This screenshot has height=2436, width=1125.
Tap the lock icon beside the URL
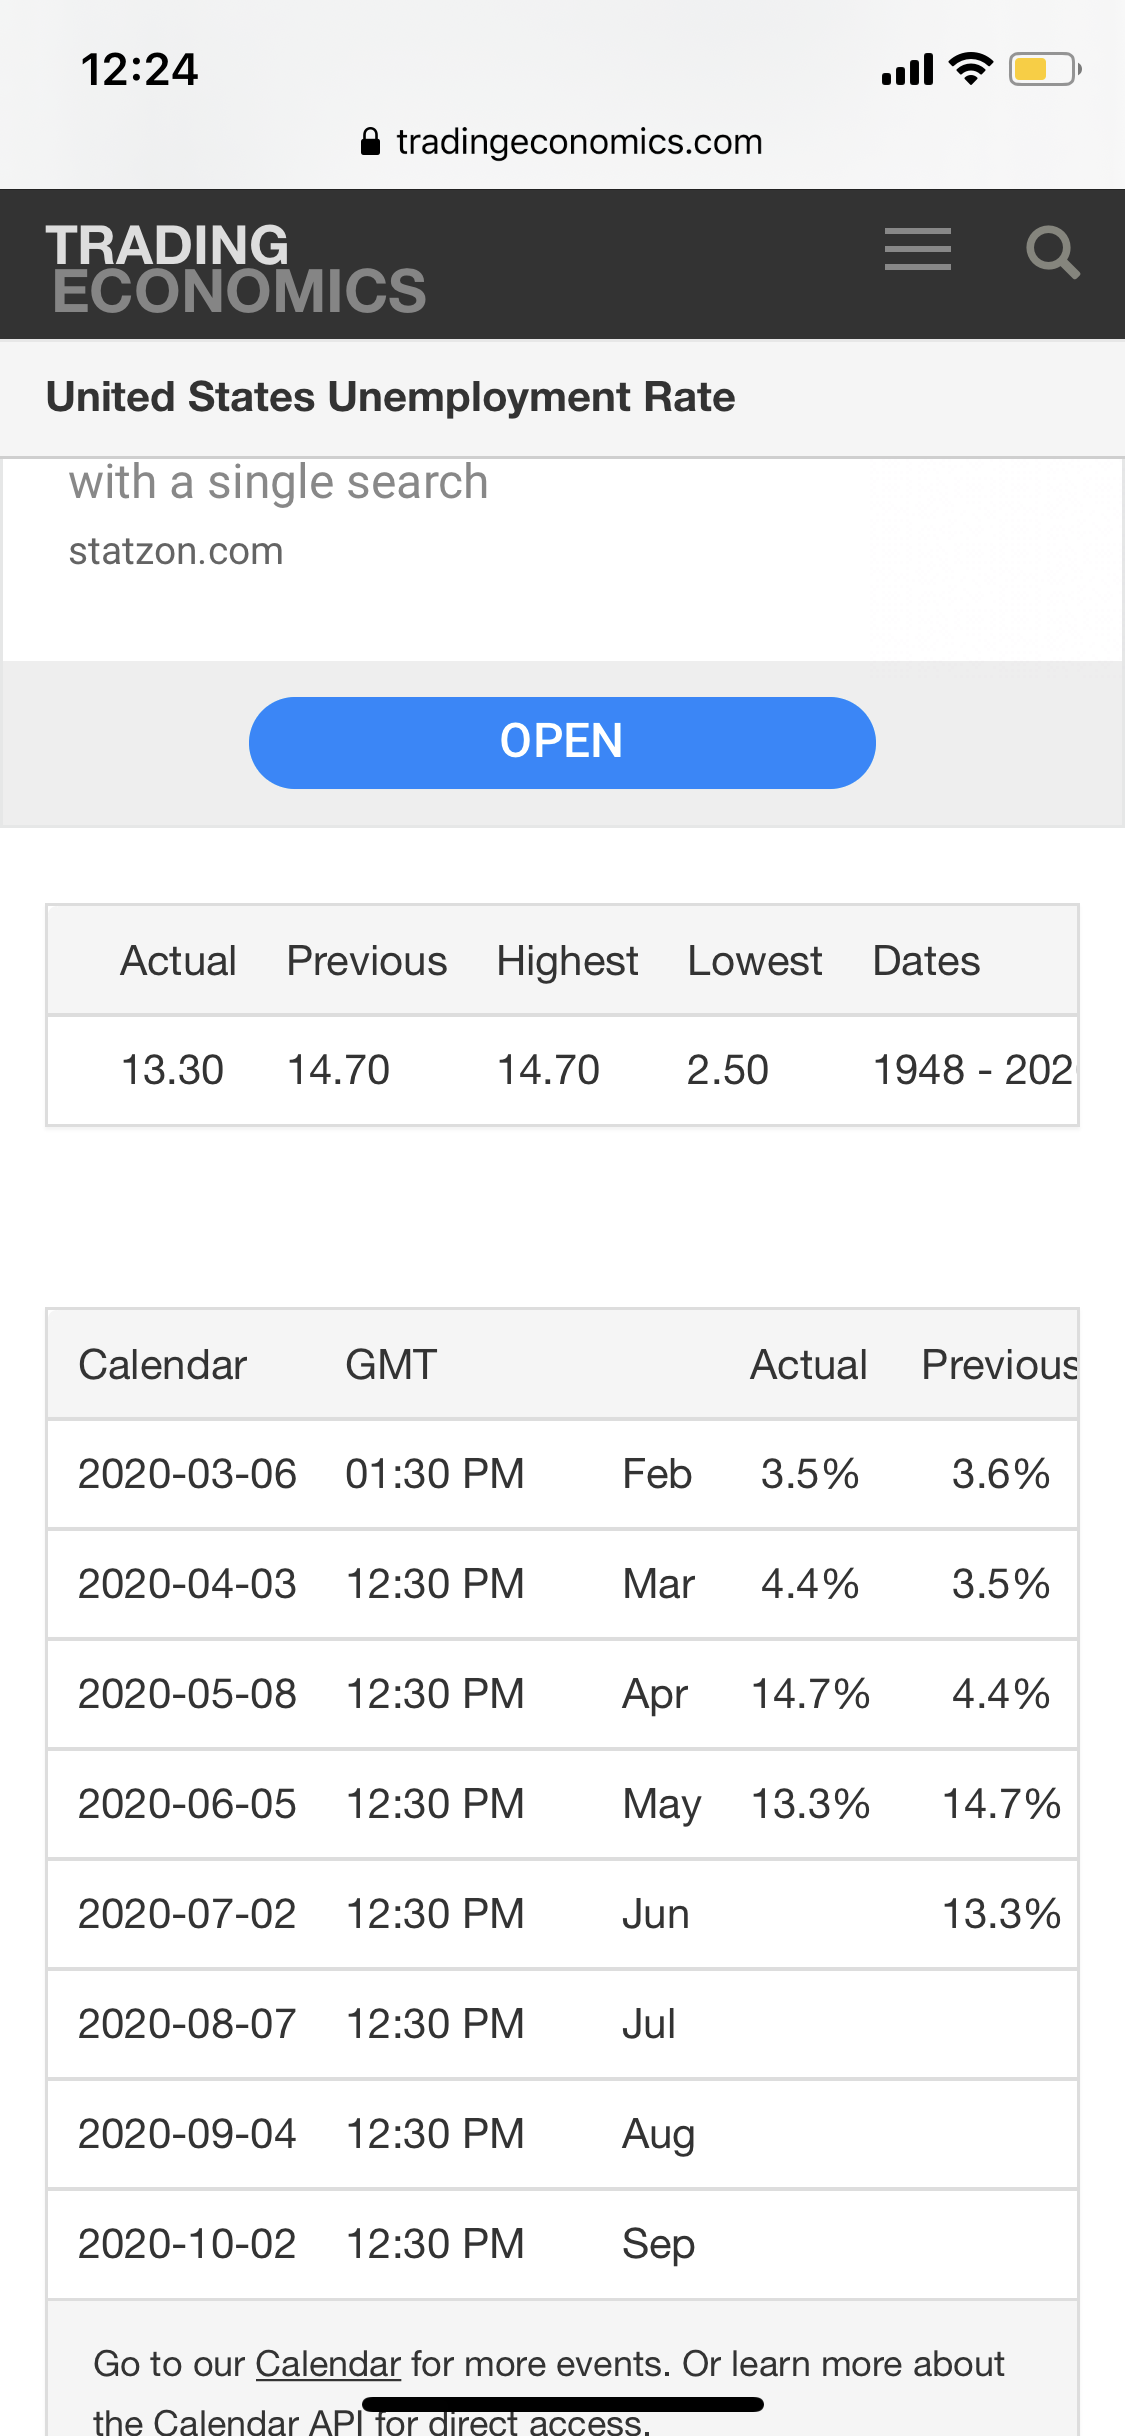(x=370, y=142)
